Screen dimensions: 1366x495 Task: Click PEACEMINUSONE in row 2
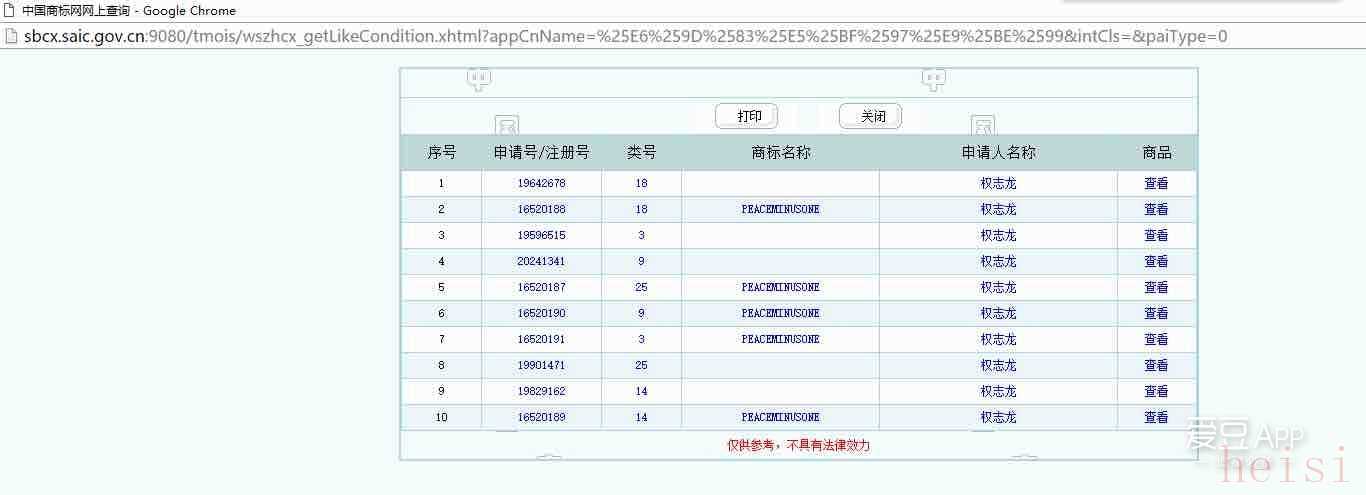pyautogui.click(x=780, y=210)
